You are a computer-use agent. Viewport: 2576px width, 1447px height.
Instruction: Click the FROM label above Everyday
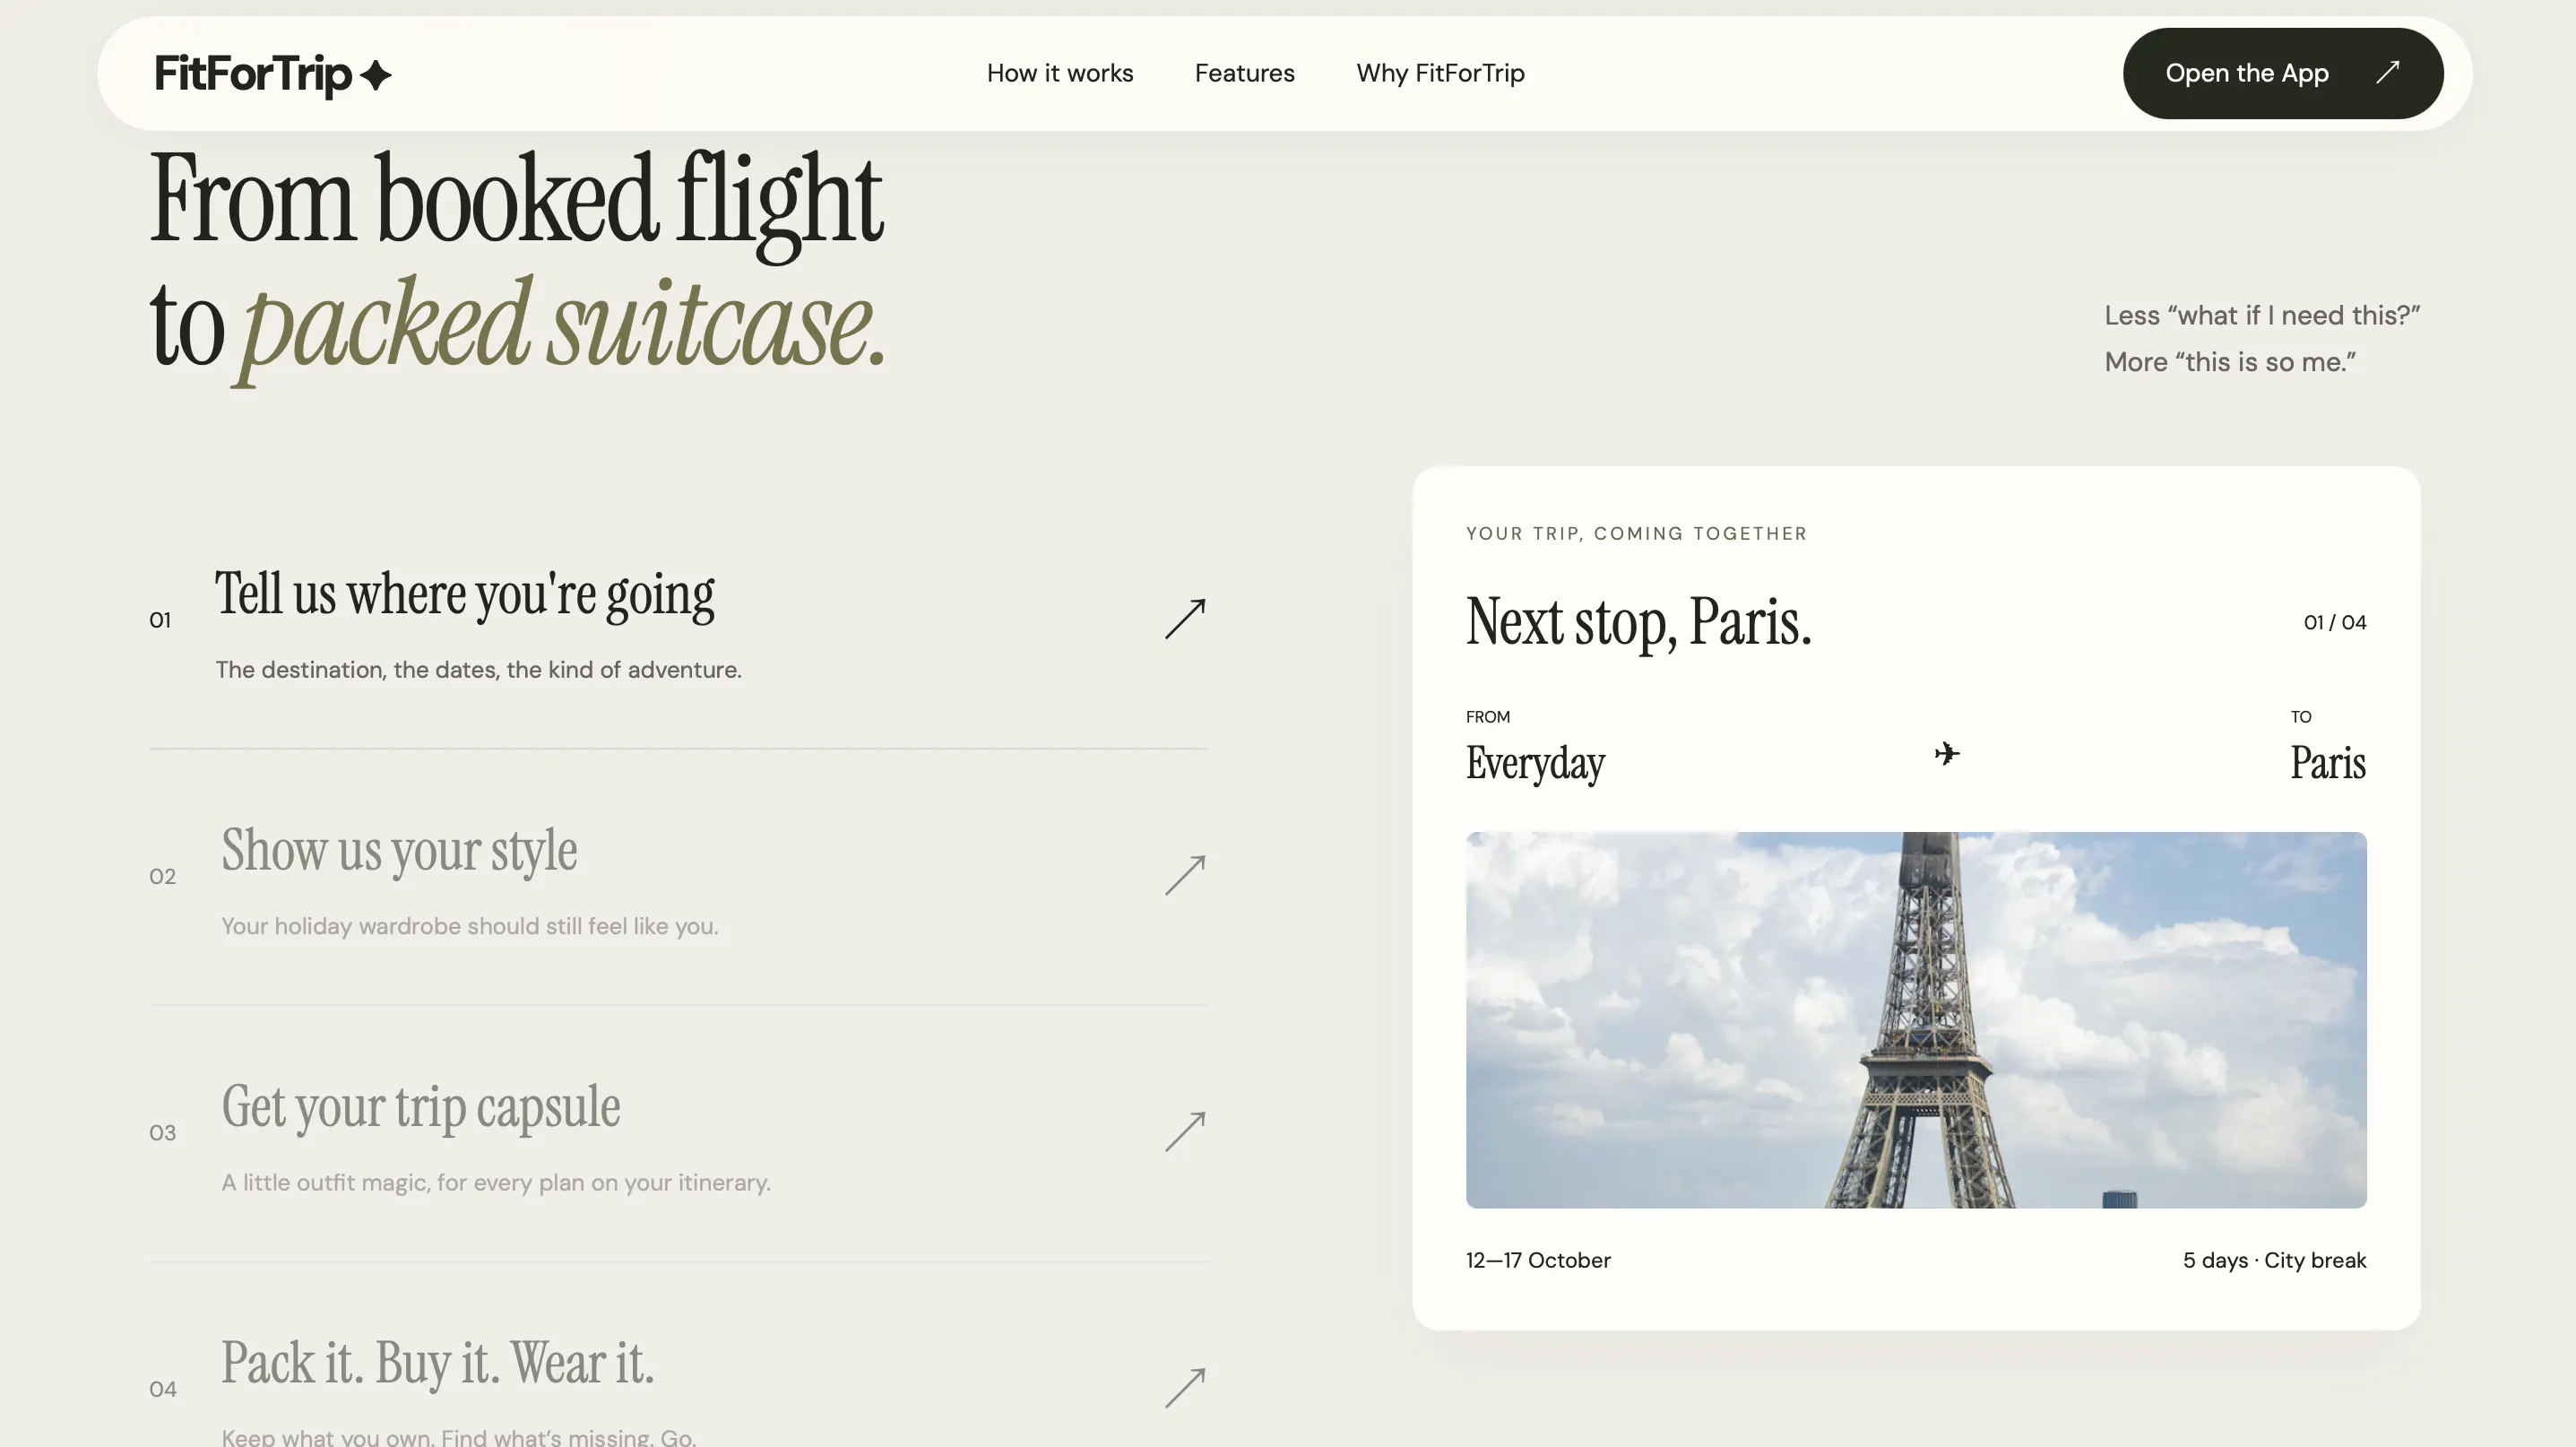pos(1487,716)
